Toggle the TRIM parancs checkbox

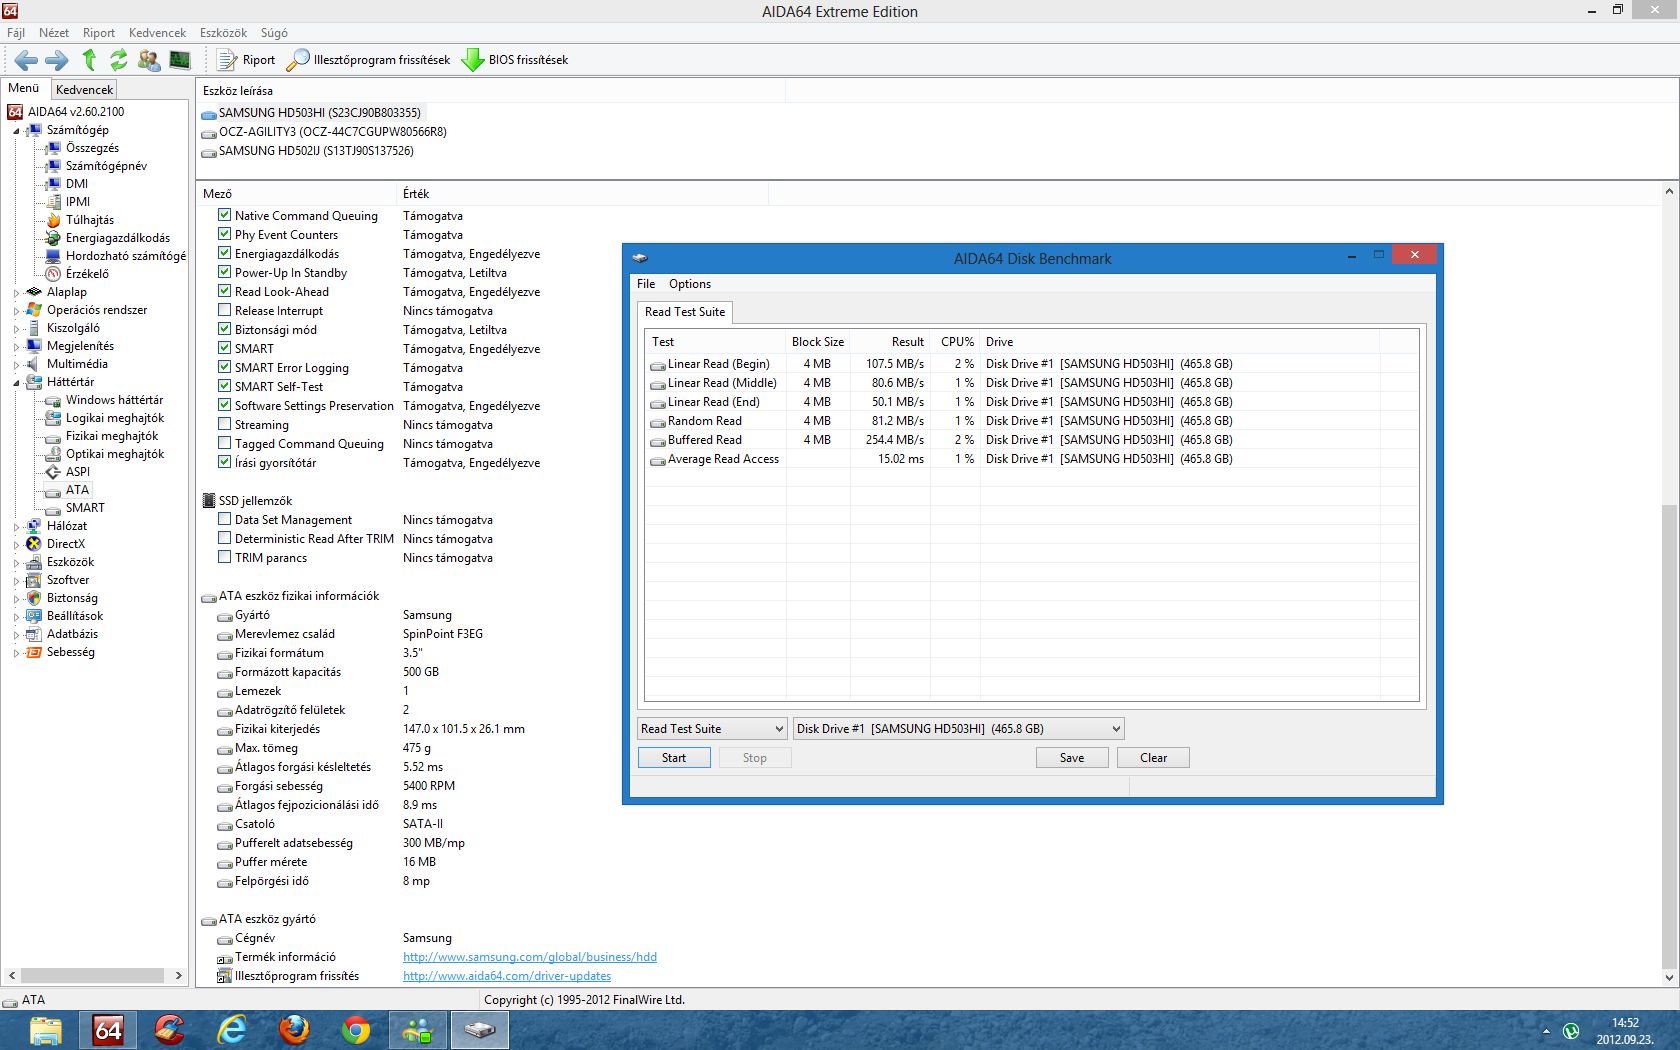224,557
